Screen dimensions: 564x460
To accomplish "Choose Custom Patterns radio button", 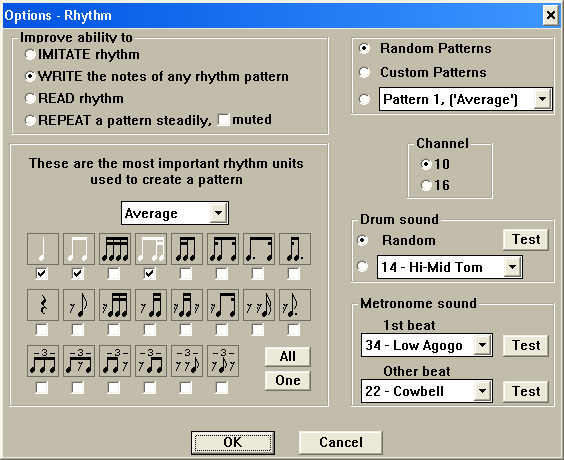I will tap(364, 72).
